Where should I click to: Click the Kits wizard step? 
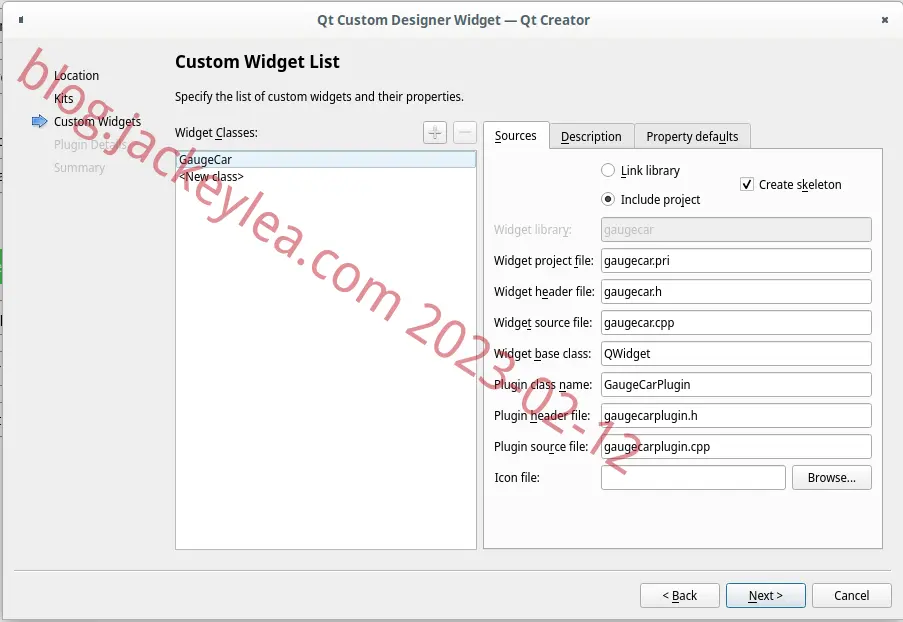64,98
